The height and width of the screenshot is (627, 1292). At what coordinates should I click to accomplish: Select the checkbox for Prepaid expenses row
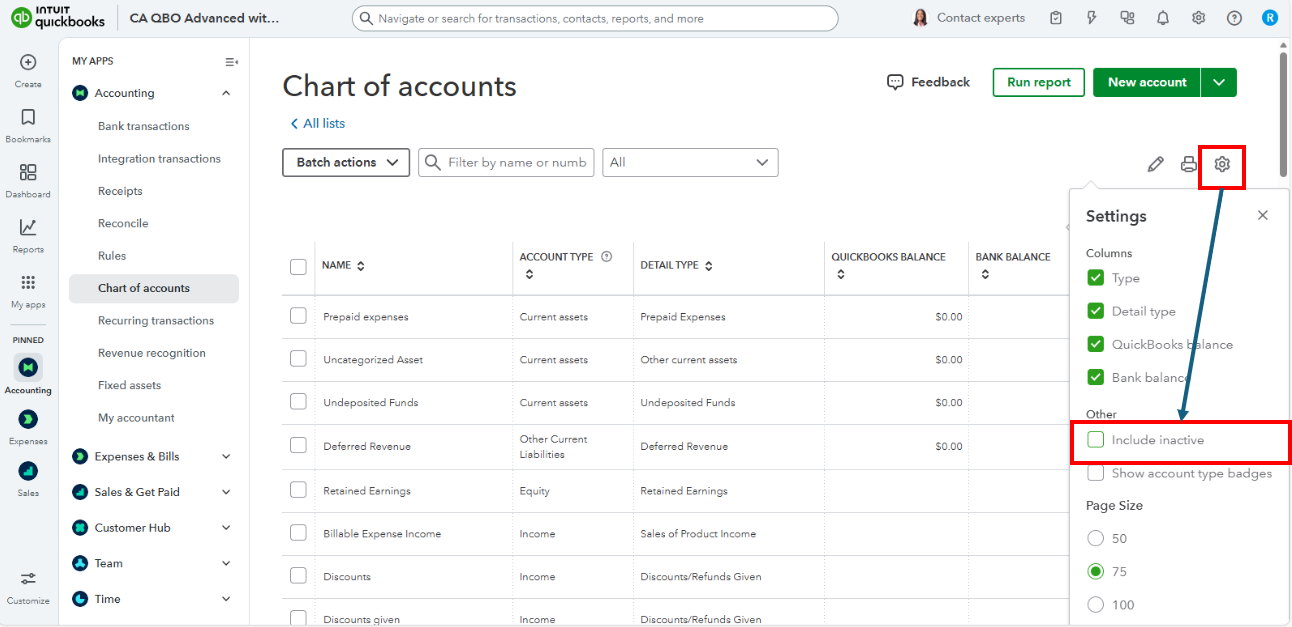[298, 316]
